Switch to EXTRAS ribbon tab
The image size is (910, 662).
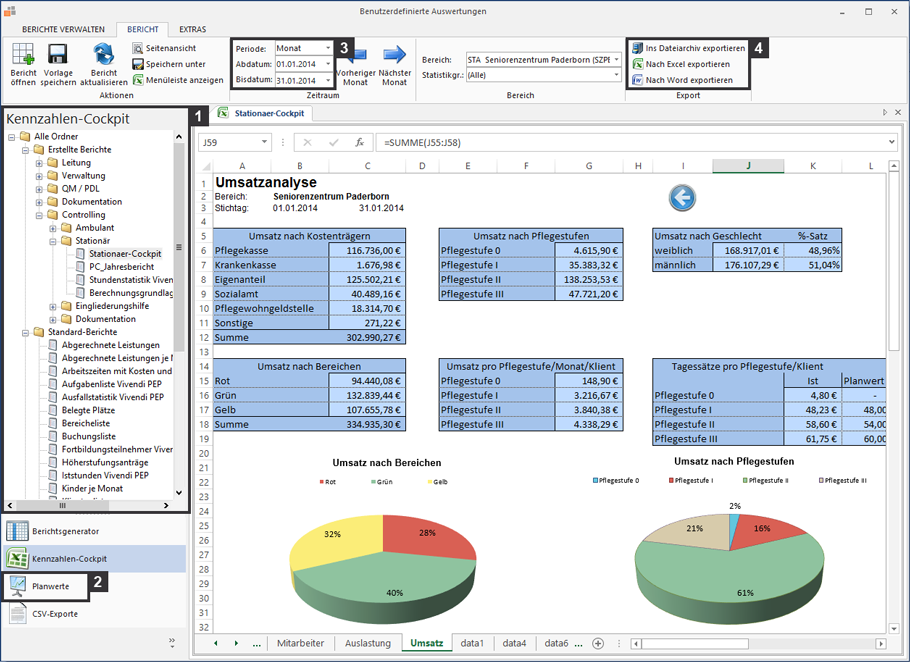point(193,29)
